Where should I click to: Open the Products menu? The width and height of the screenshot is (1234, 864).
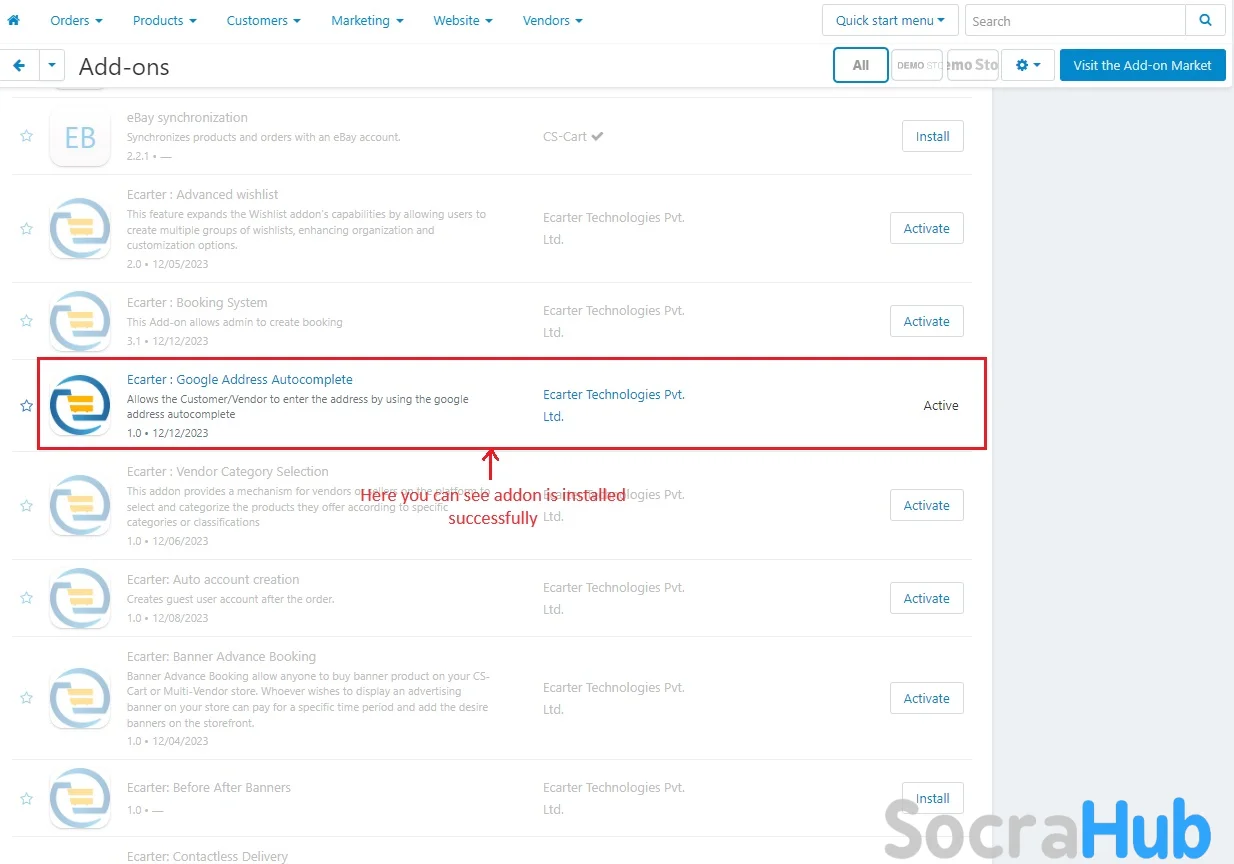[x=165, y=20]
